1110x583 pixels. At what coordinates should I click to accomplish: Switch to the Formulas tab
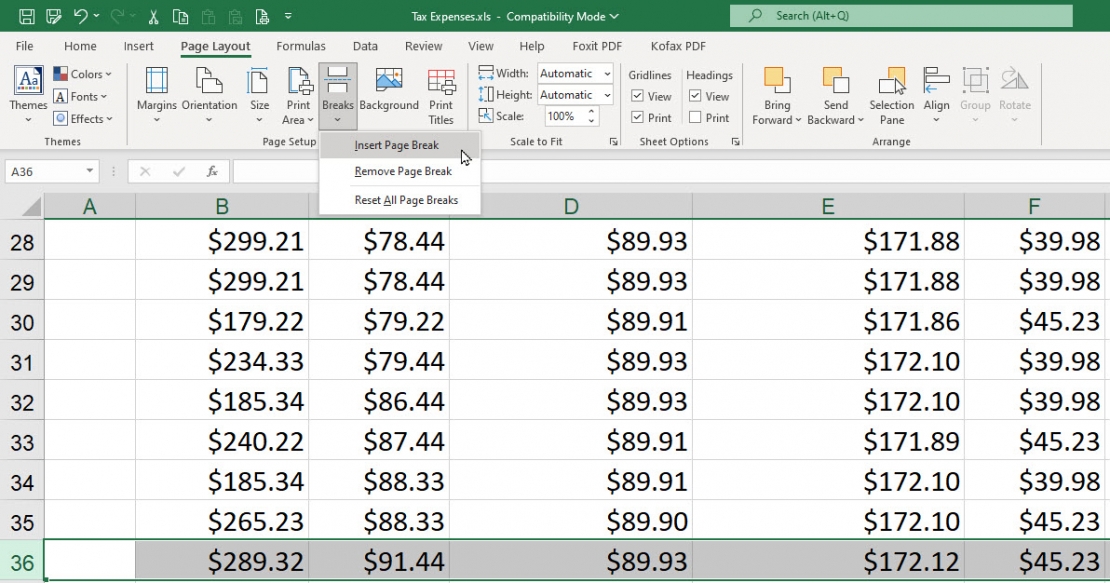(300, 46)
